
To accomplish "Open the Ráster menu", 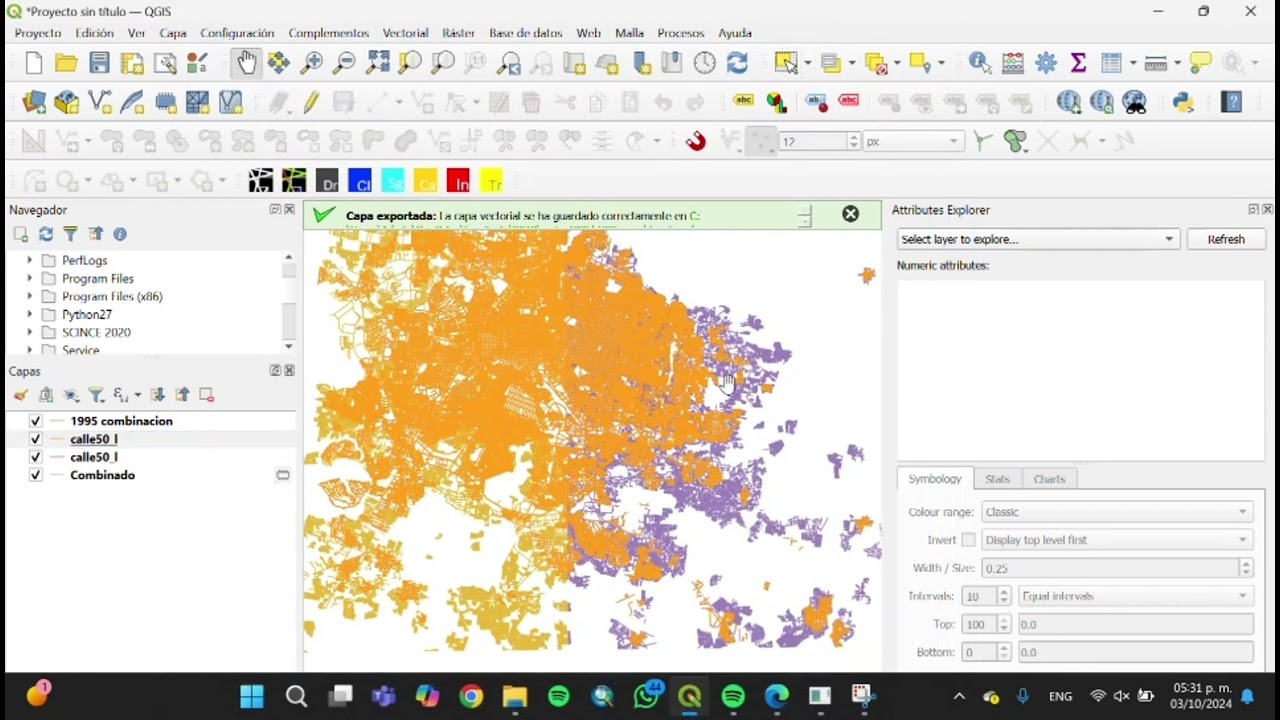I will pos(459,33).
